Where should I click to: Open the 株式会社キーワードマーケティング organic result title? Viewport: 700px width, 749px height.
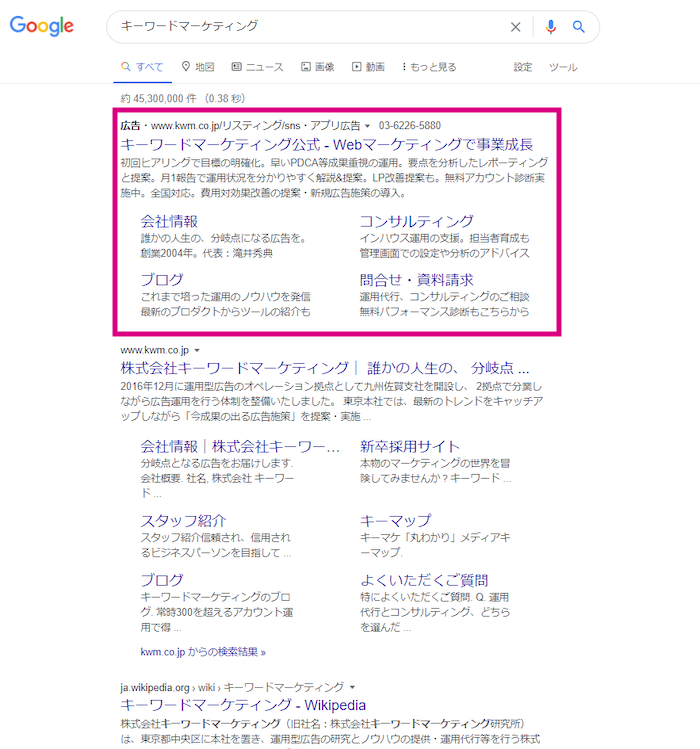(x=325, y=368)
